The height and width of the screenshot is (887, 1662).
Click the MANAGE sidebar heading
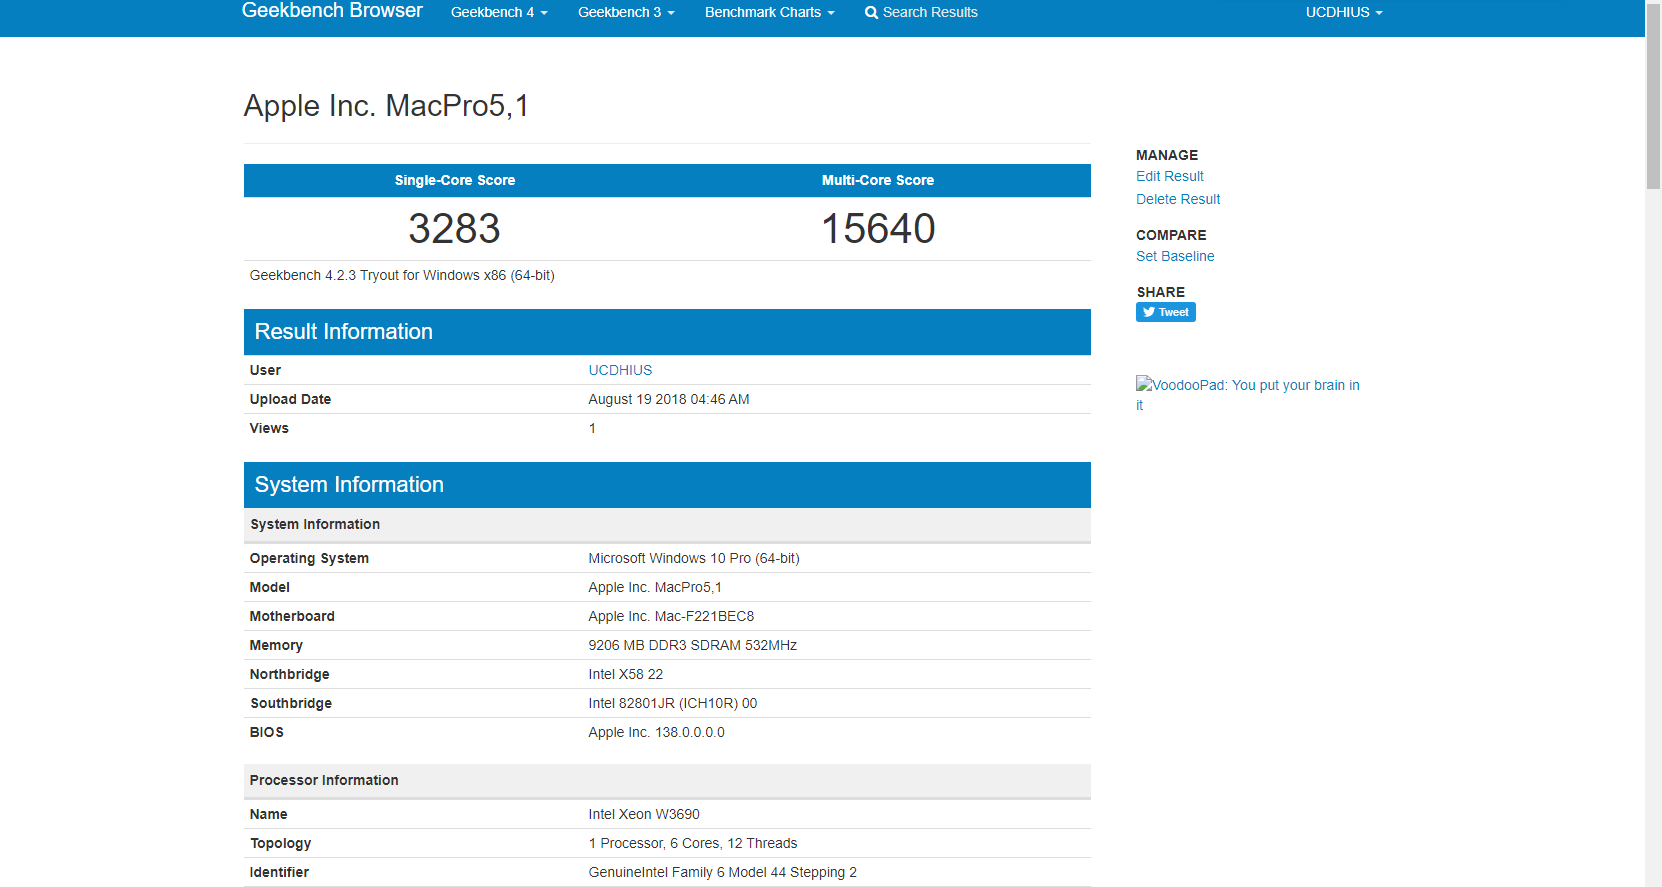pos(1167,155)
